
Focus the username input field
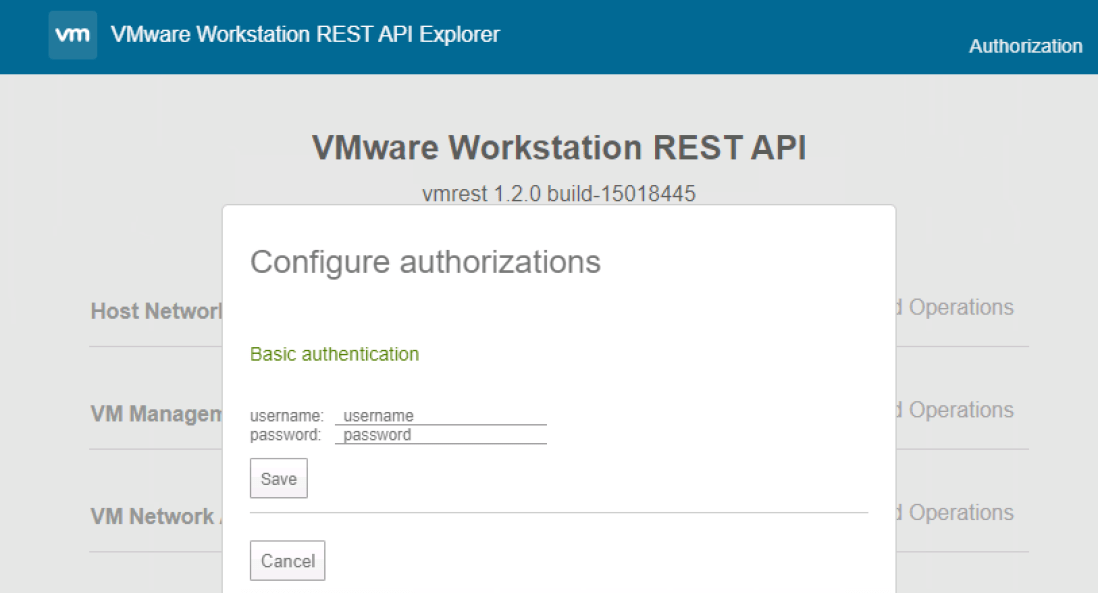pos(440,416)
